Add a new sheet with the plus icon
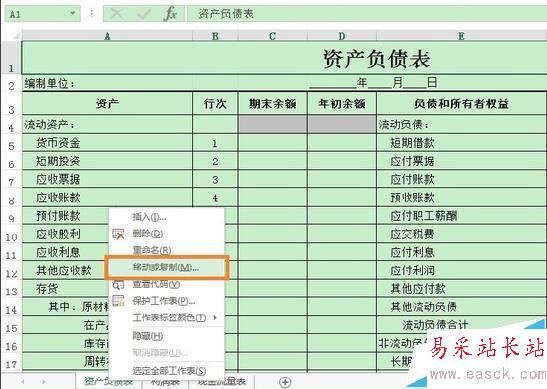547x389 pixels. click(x=285, y=382)
